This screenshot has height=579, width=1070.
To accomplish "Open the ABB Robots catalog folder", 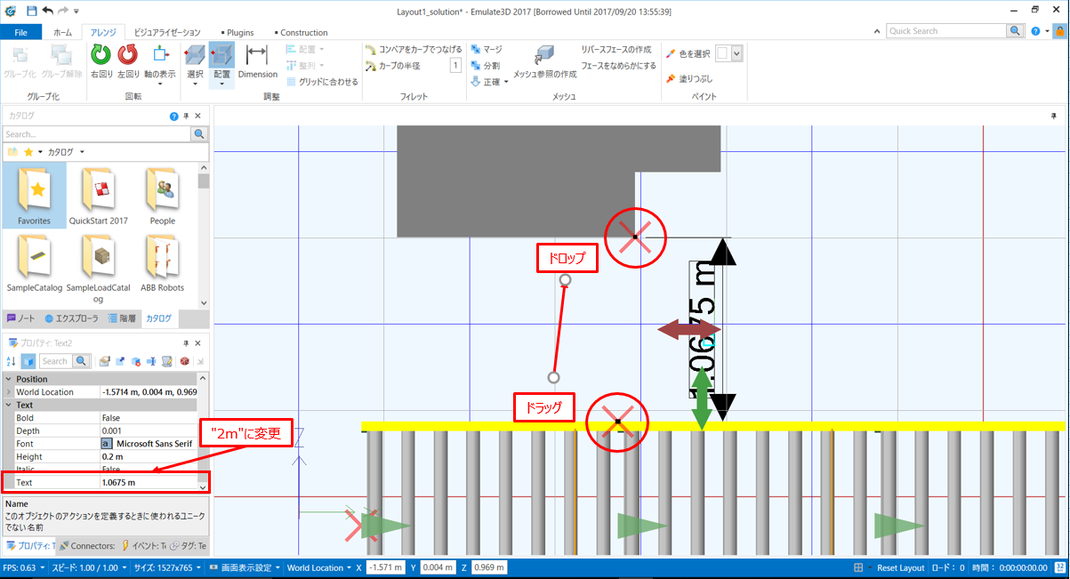I will pos(162,265).
